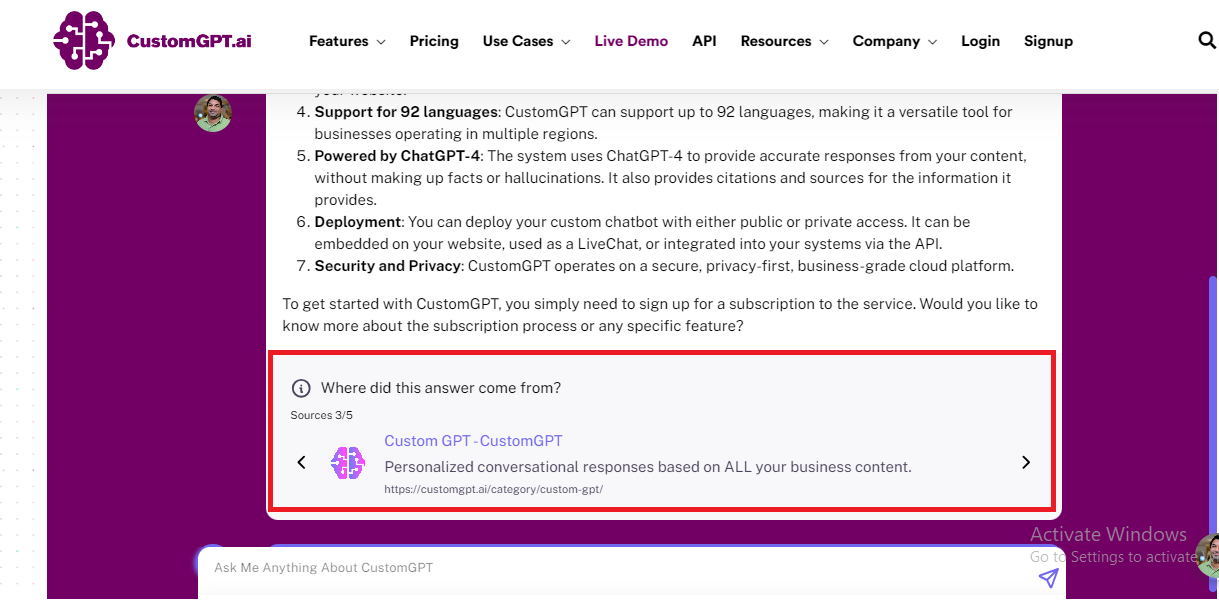Advance sources with the right arrow
The height and width of the screenshot is (602, 1219).
pyautogui.click(x=1025, y=462)
